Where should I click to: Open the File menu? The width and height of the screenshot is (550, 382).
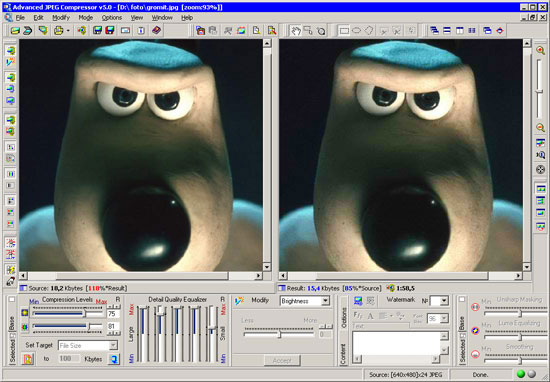pyautogui.click(x=20, y=18)
